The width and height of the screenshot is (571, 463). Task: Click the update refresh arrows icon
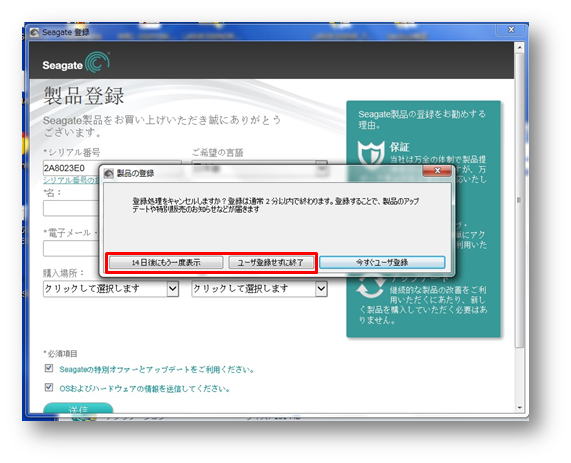pos(371,286)
